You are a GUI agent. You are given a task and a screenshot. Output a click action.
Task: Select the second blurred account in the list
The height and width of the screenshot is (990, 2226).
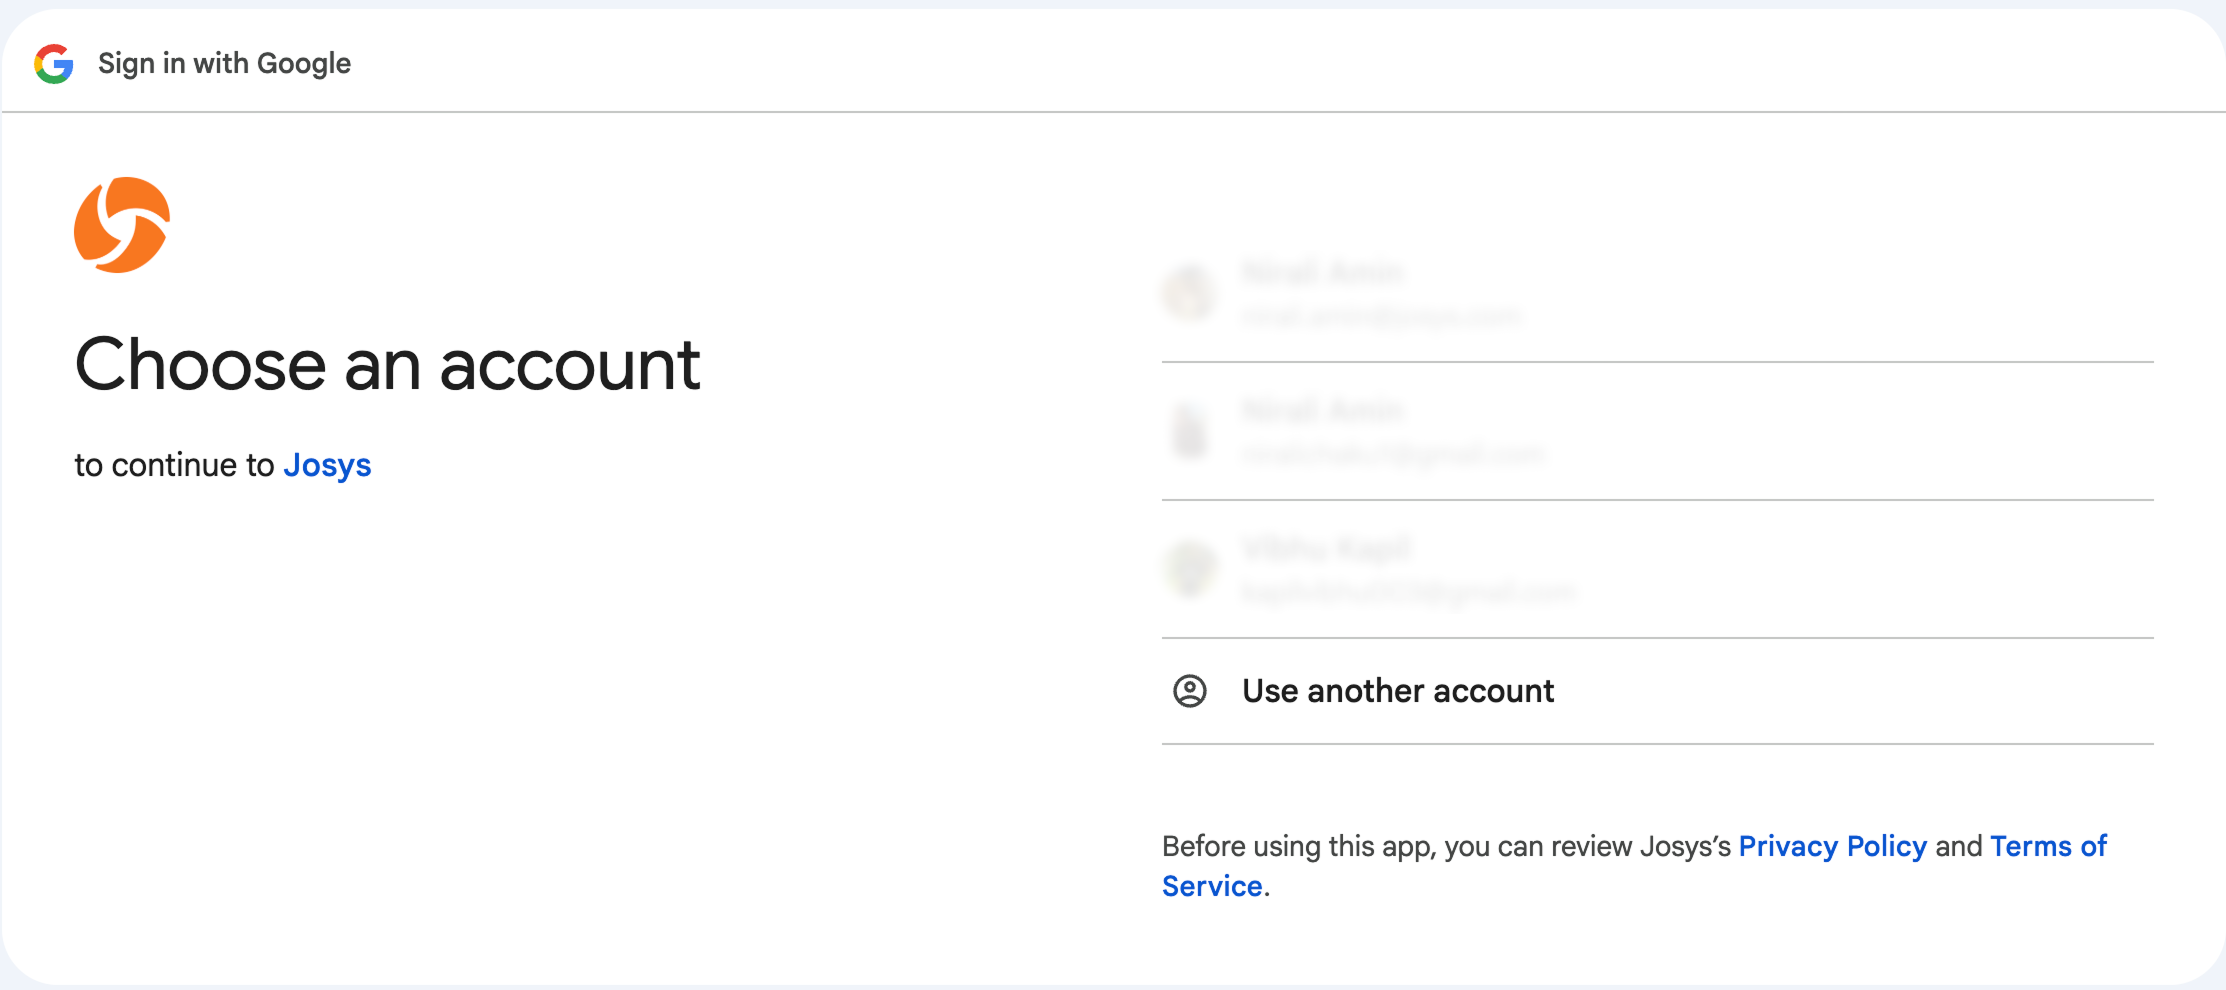coord(1657,432)
